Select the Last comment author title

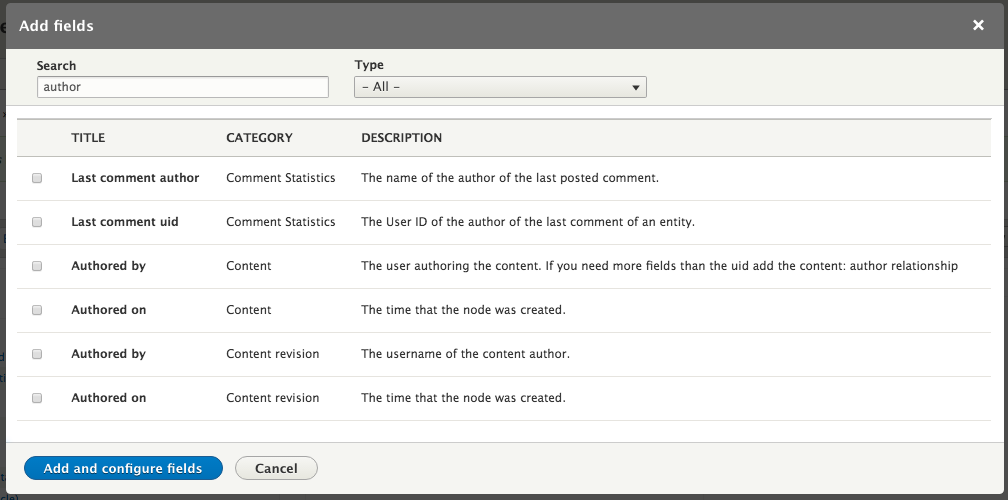tap(135, 178)
